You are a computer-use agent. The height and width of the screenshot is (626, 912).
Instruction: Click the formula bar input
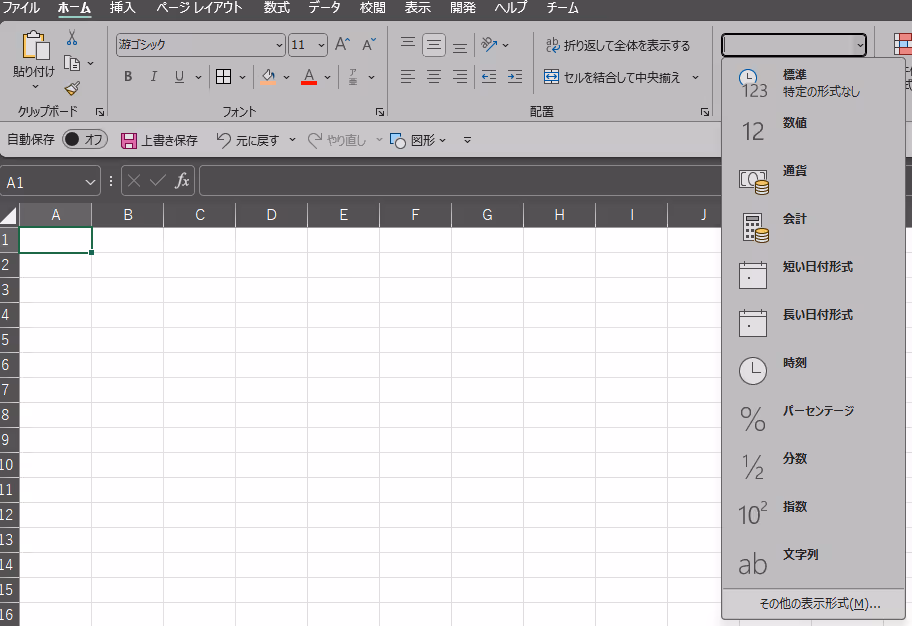pos(459,181)
